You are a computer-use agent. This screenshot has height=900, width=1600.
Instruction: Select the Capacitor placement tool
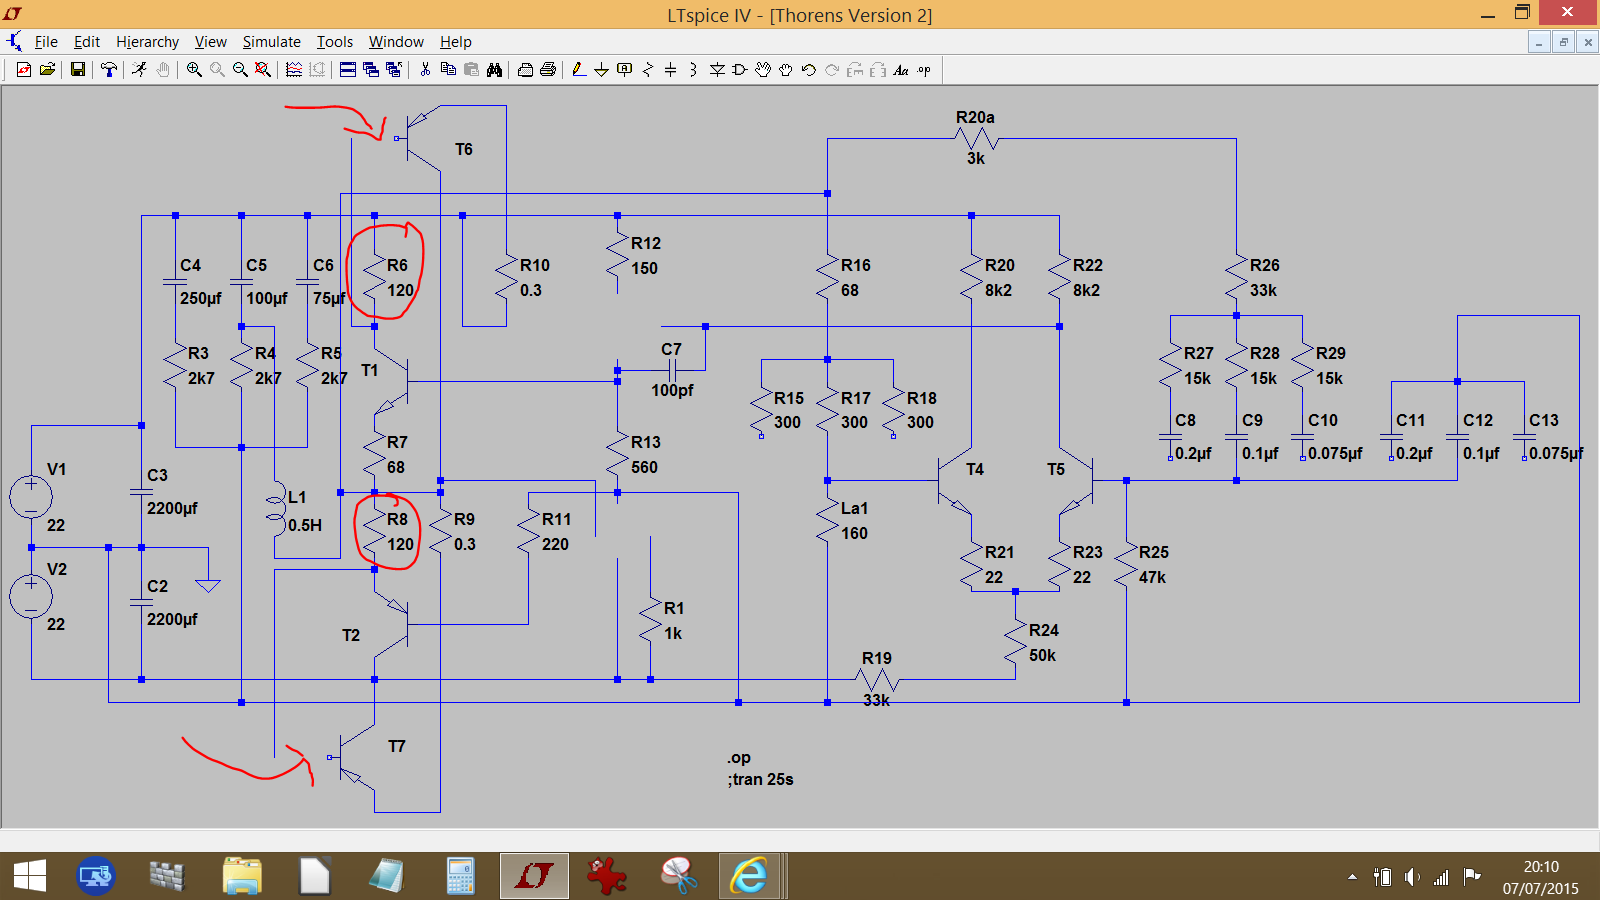(x=671, y=70)
